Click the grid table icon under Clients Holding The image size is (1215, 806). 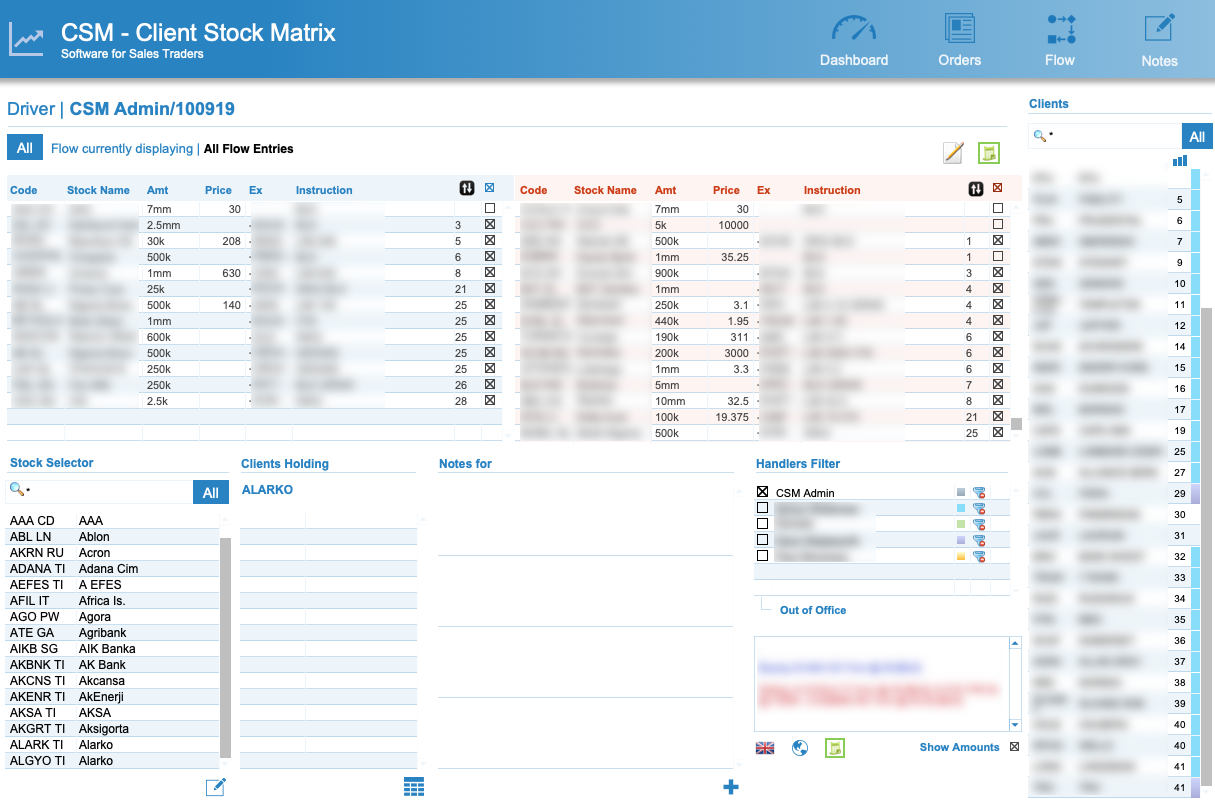(414, 787)
